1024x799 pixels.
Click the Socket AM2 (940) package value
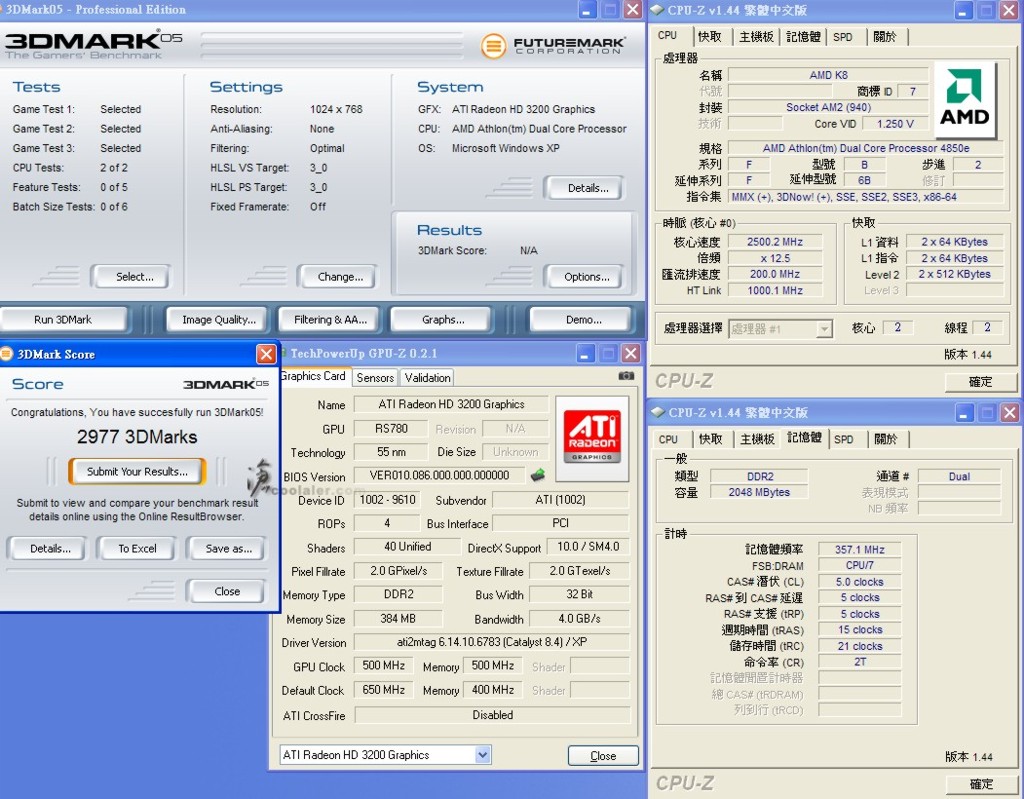(828, 107)
